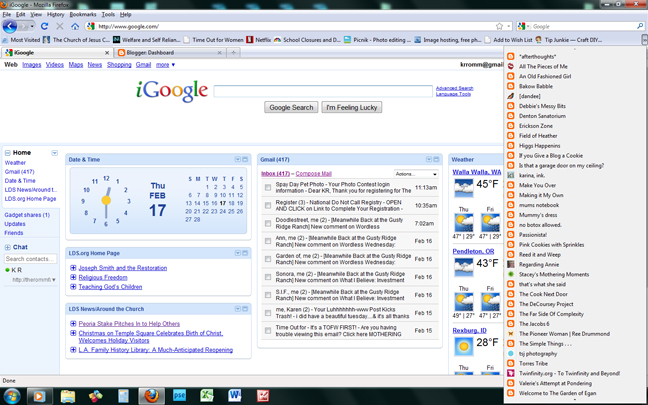Open a new tab with the plus button
This screenshot has width=648, height=405.
click(233, 52)
